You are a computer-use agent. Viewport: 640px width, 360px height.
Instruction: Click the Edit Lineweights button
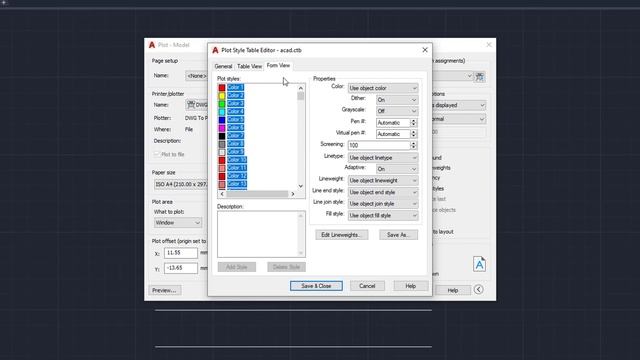point(341,235)
